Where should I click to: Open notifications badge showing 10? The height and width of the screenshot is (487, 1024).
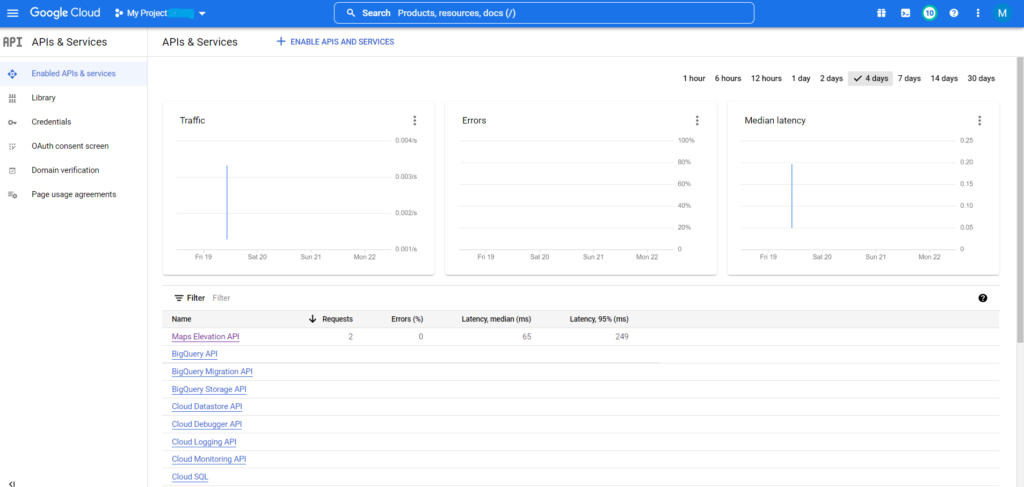pyautogui.click(x=929, y=13)
